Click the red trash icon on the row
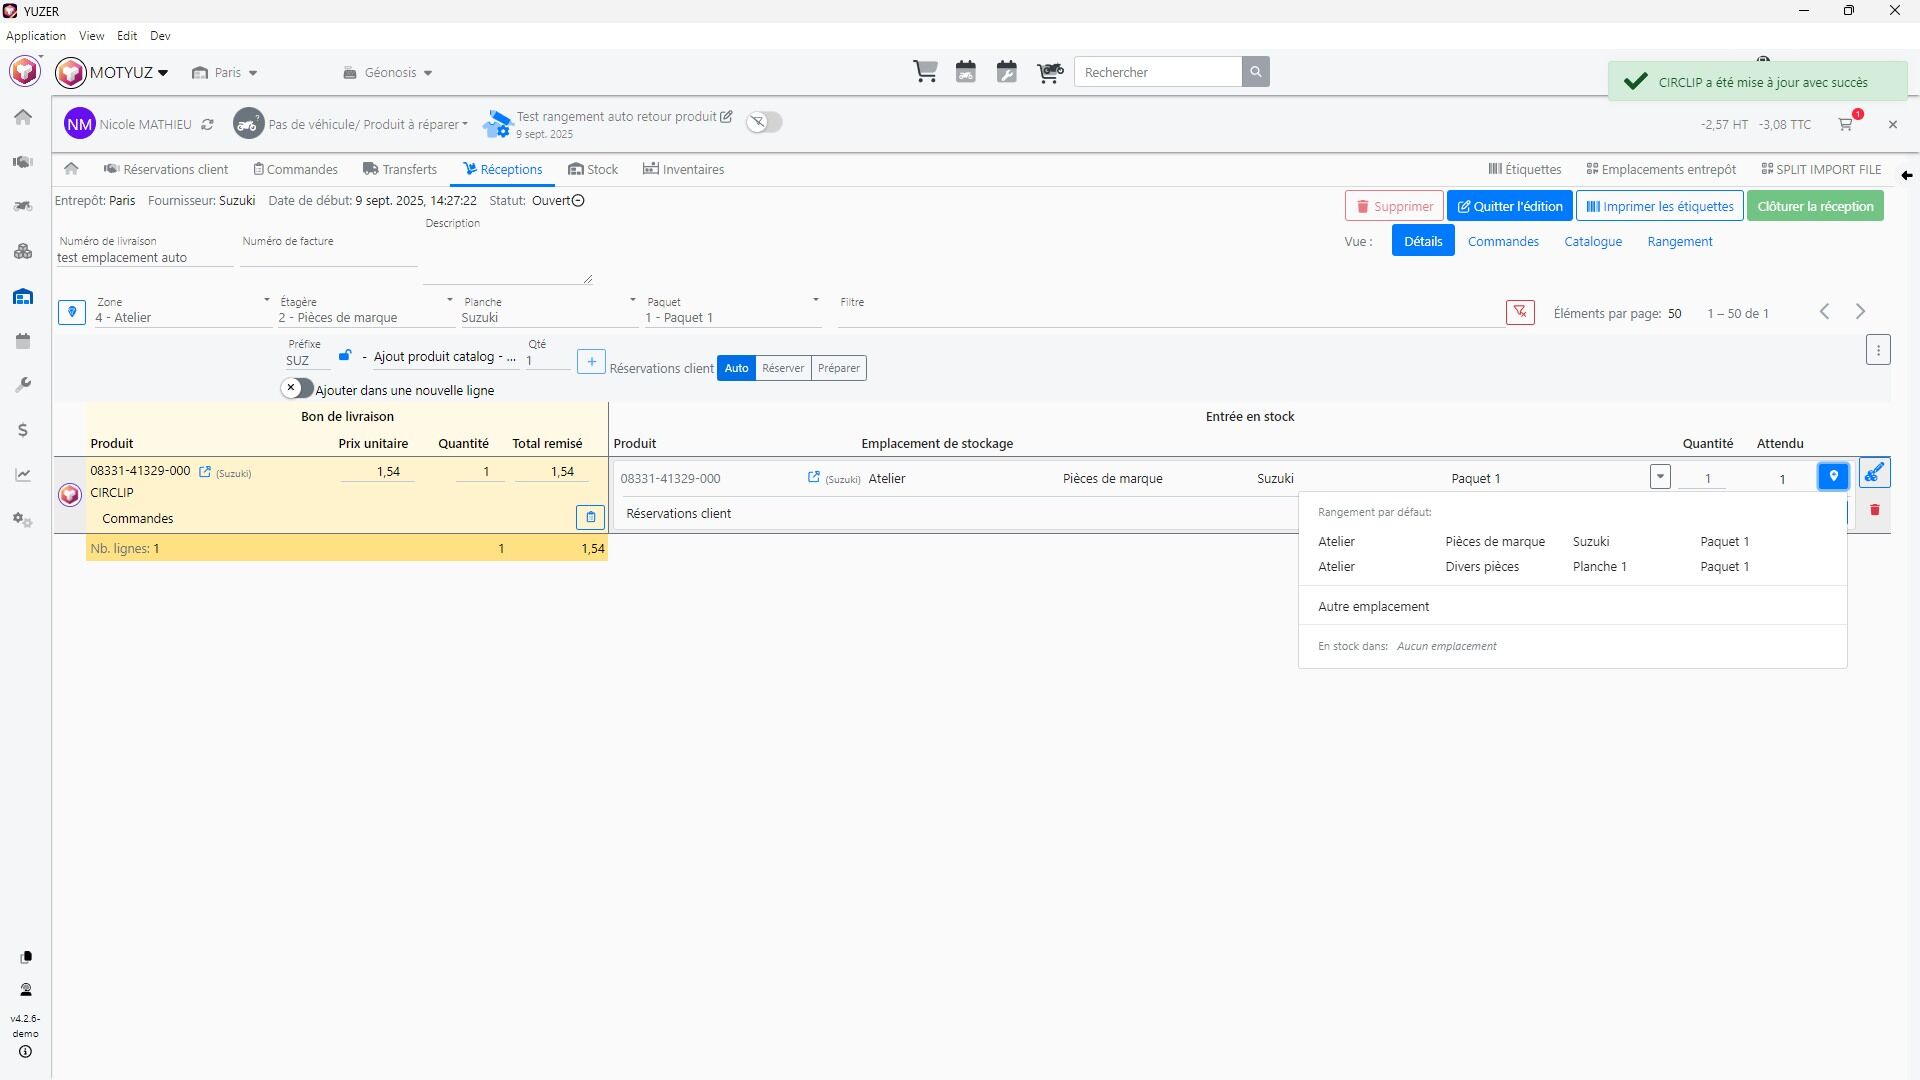Image resolution: width=1920 pixels, height=1080 pixels. click(x=1875, y=510)
